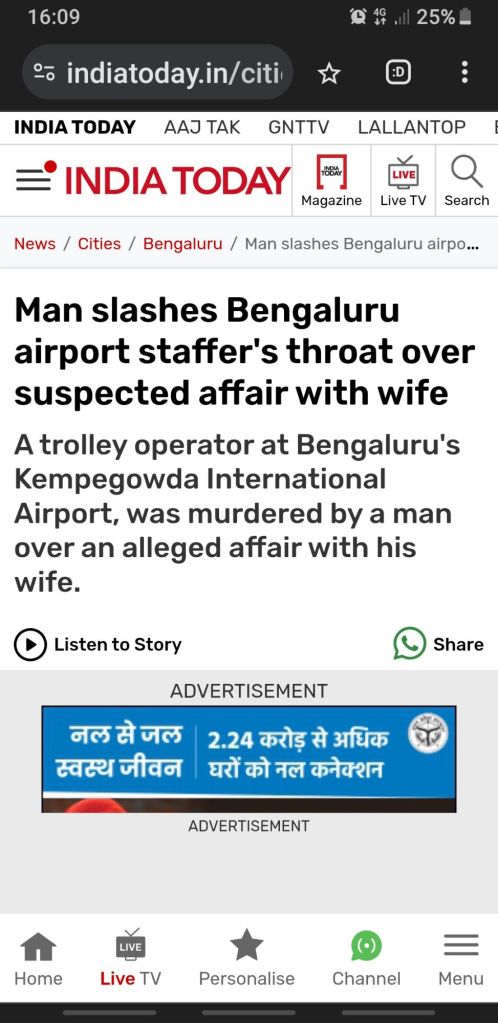Open the hamburger menu beside India Today logo

pos(33,179)
